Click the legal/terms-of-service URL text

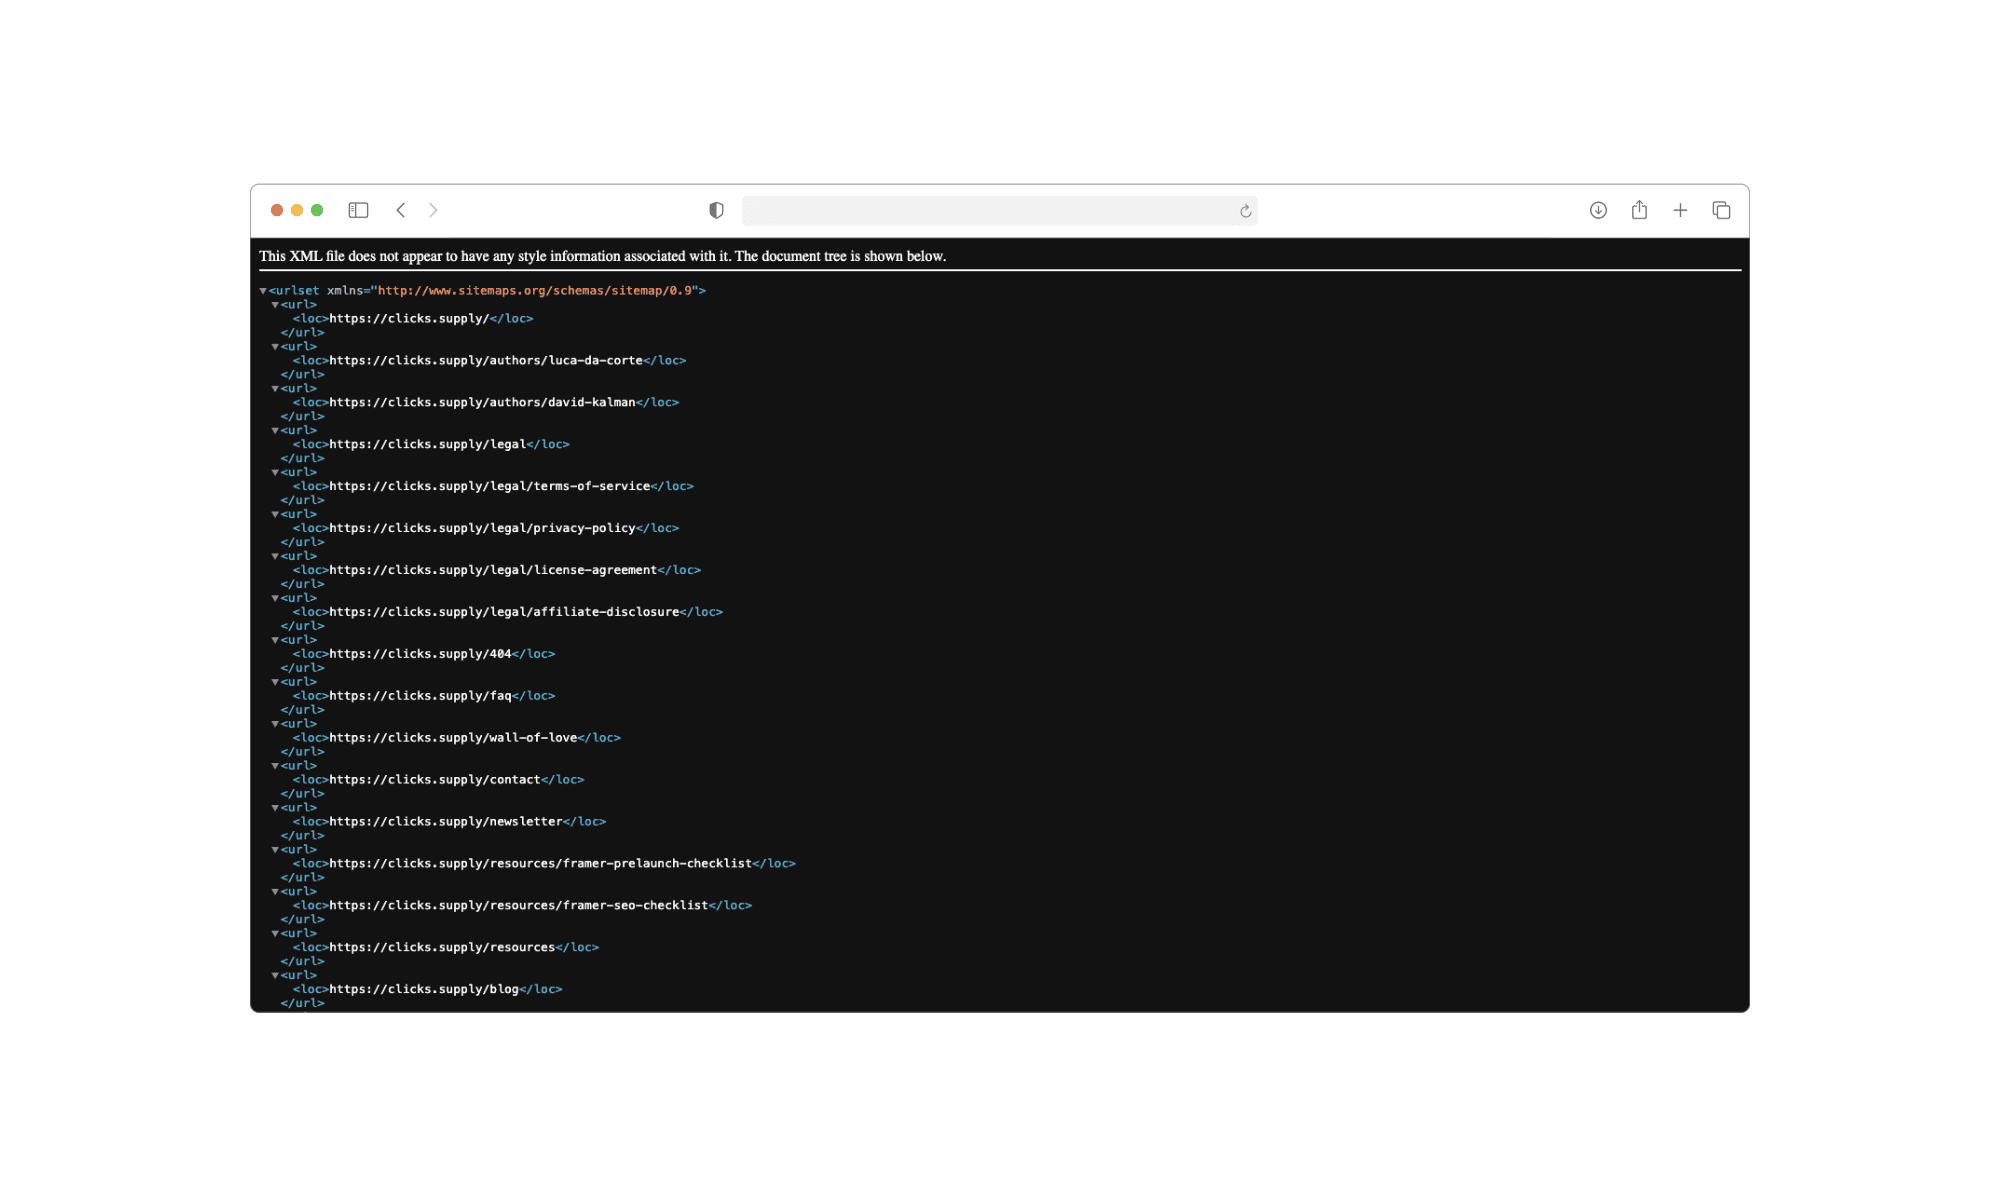(x=490, y=487)
